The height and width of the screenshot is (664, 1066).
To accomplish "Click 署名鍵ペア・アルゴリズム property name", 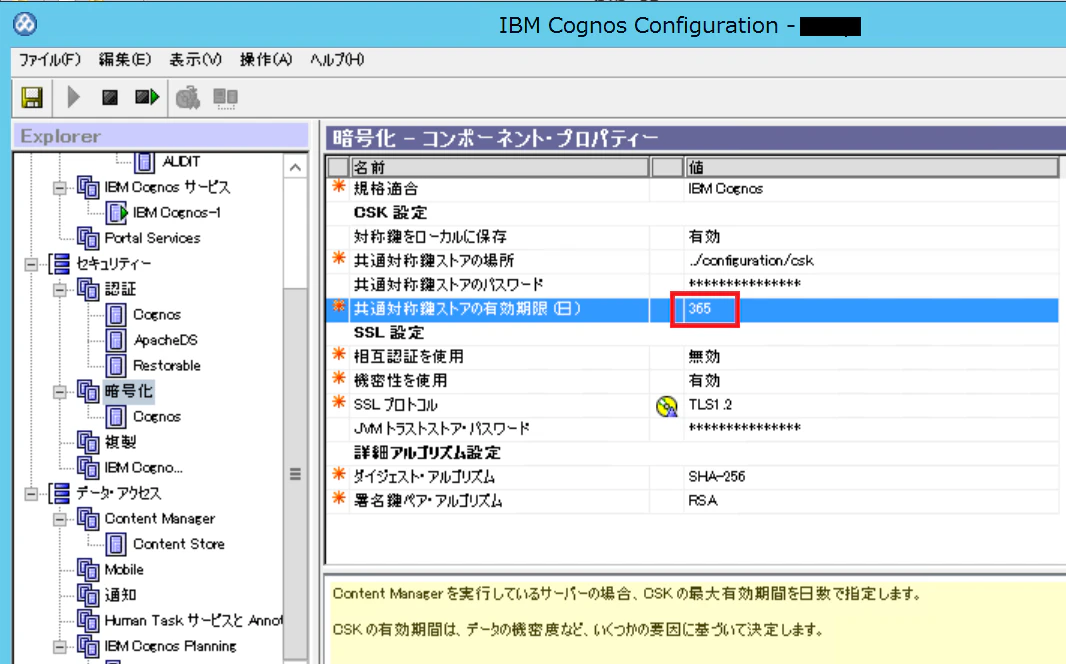I will click(428, 501).
